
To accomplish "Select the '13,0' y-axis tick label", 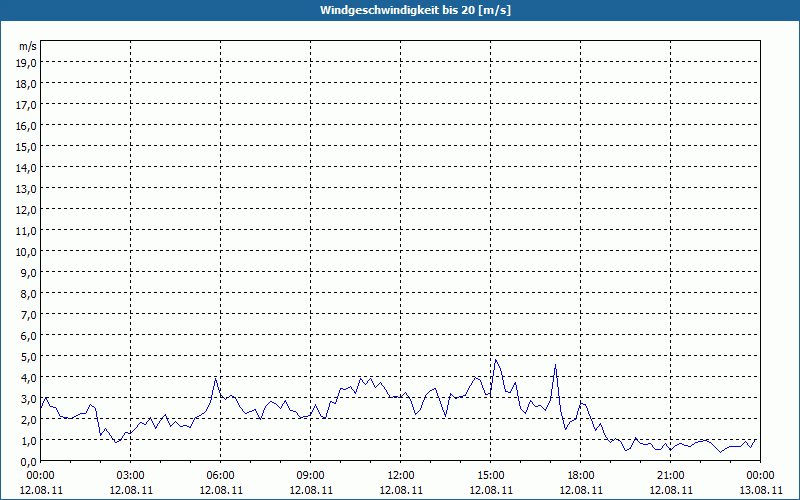I will click(27, 189).
